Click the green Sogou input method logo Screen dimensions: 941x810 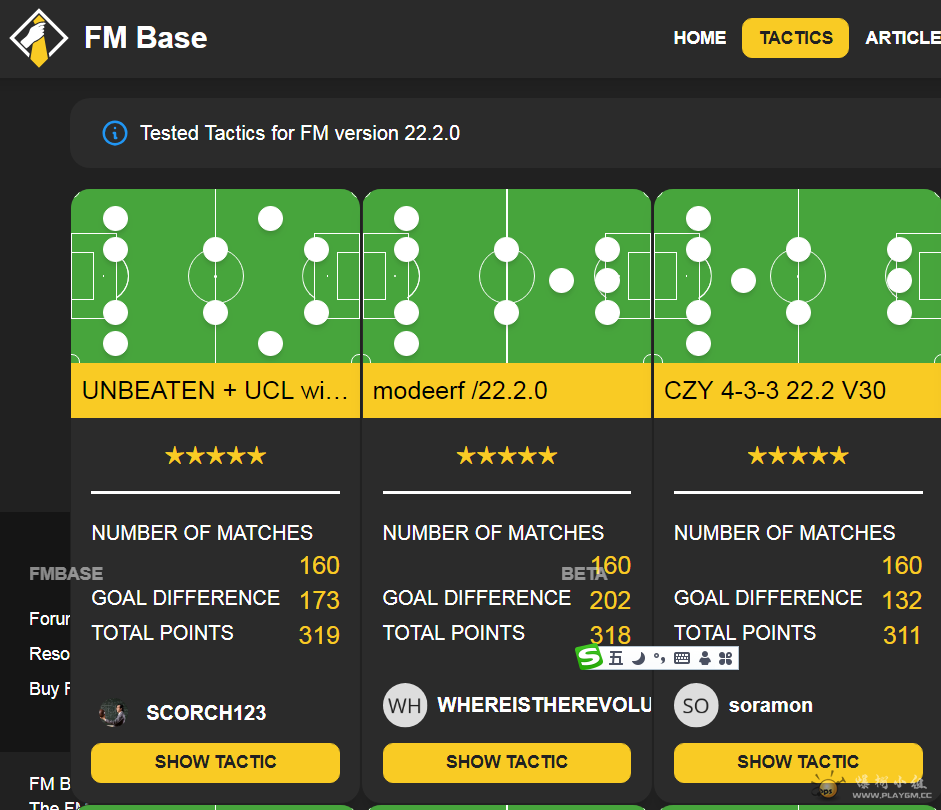point(589,657)
